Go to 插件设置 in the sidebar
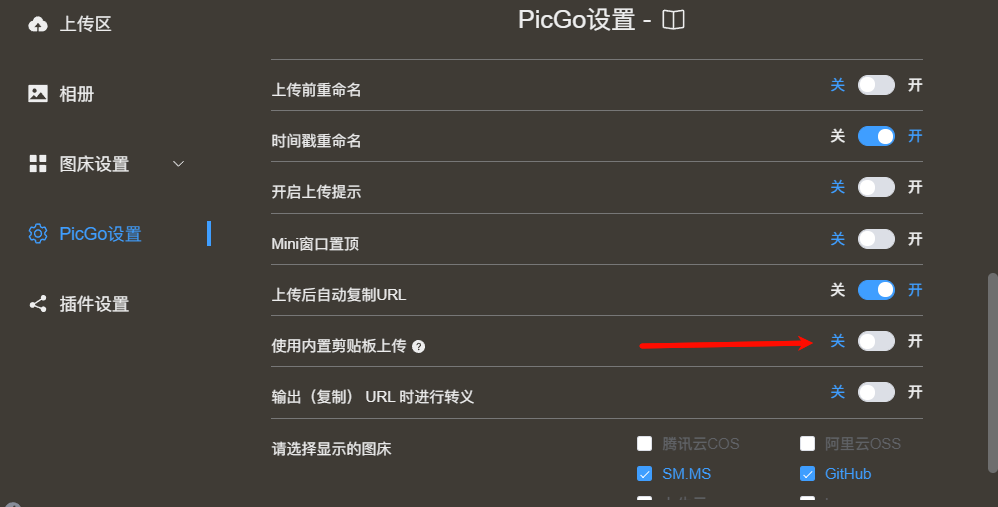998x507 pixels. click(x=94, y=304)
